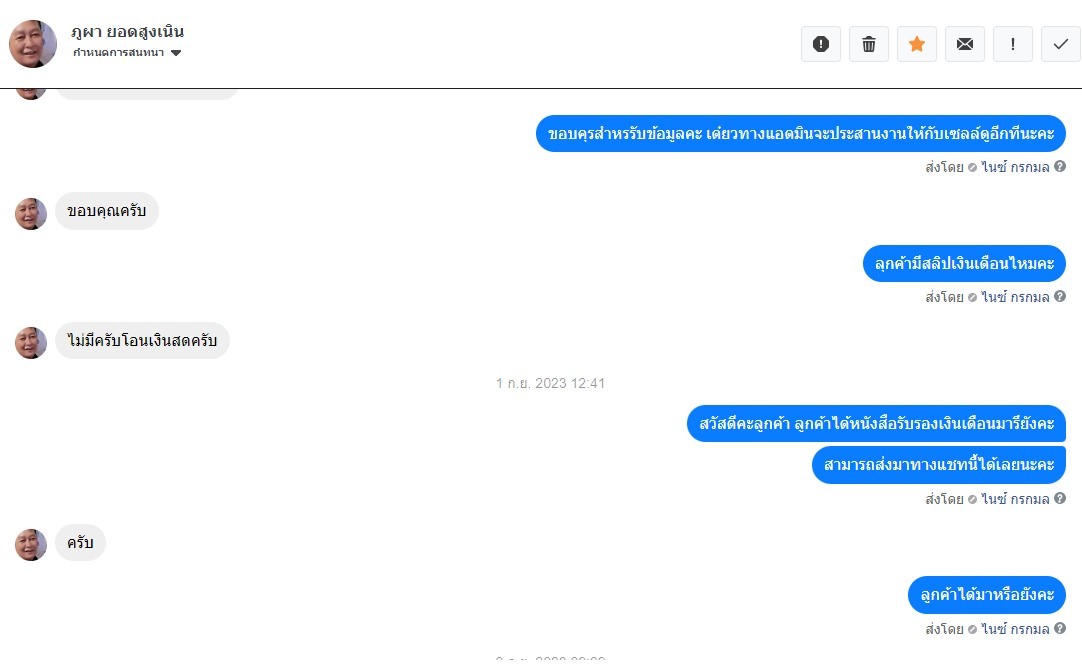The height and width of the screenshot is (664, 1082).
Task: Select the ไม่มีครับโอนเงินสดครับ message bubble
Action: tap(142, 340)
